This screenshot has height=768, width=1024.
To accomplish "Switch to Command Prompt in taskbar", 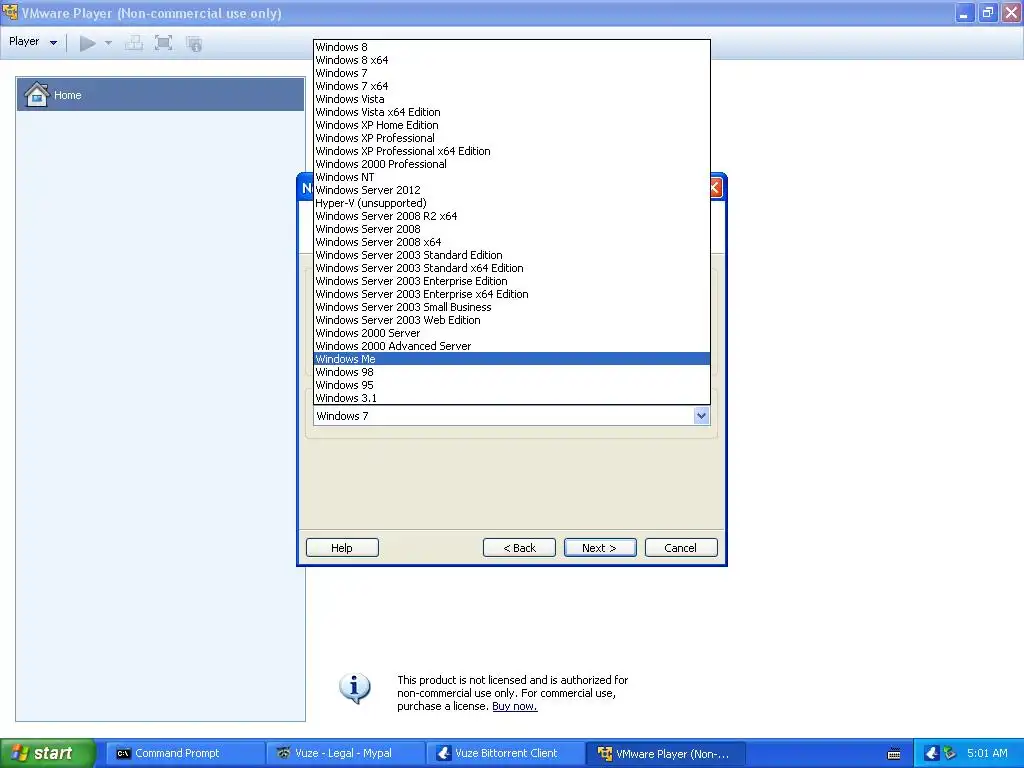I will click(x=185, y=754).
